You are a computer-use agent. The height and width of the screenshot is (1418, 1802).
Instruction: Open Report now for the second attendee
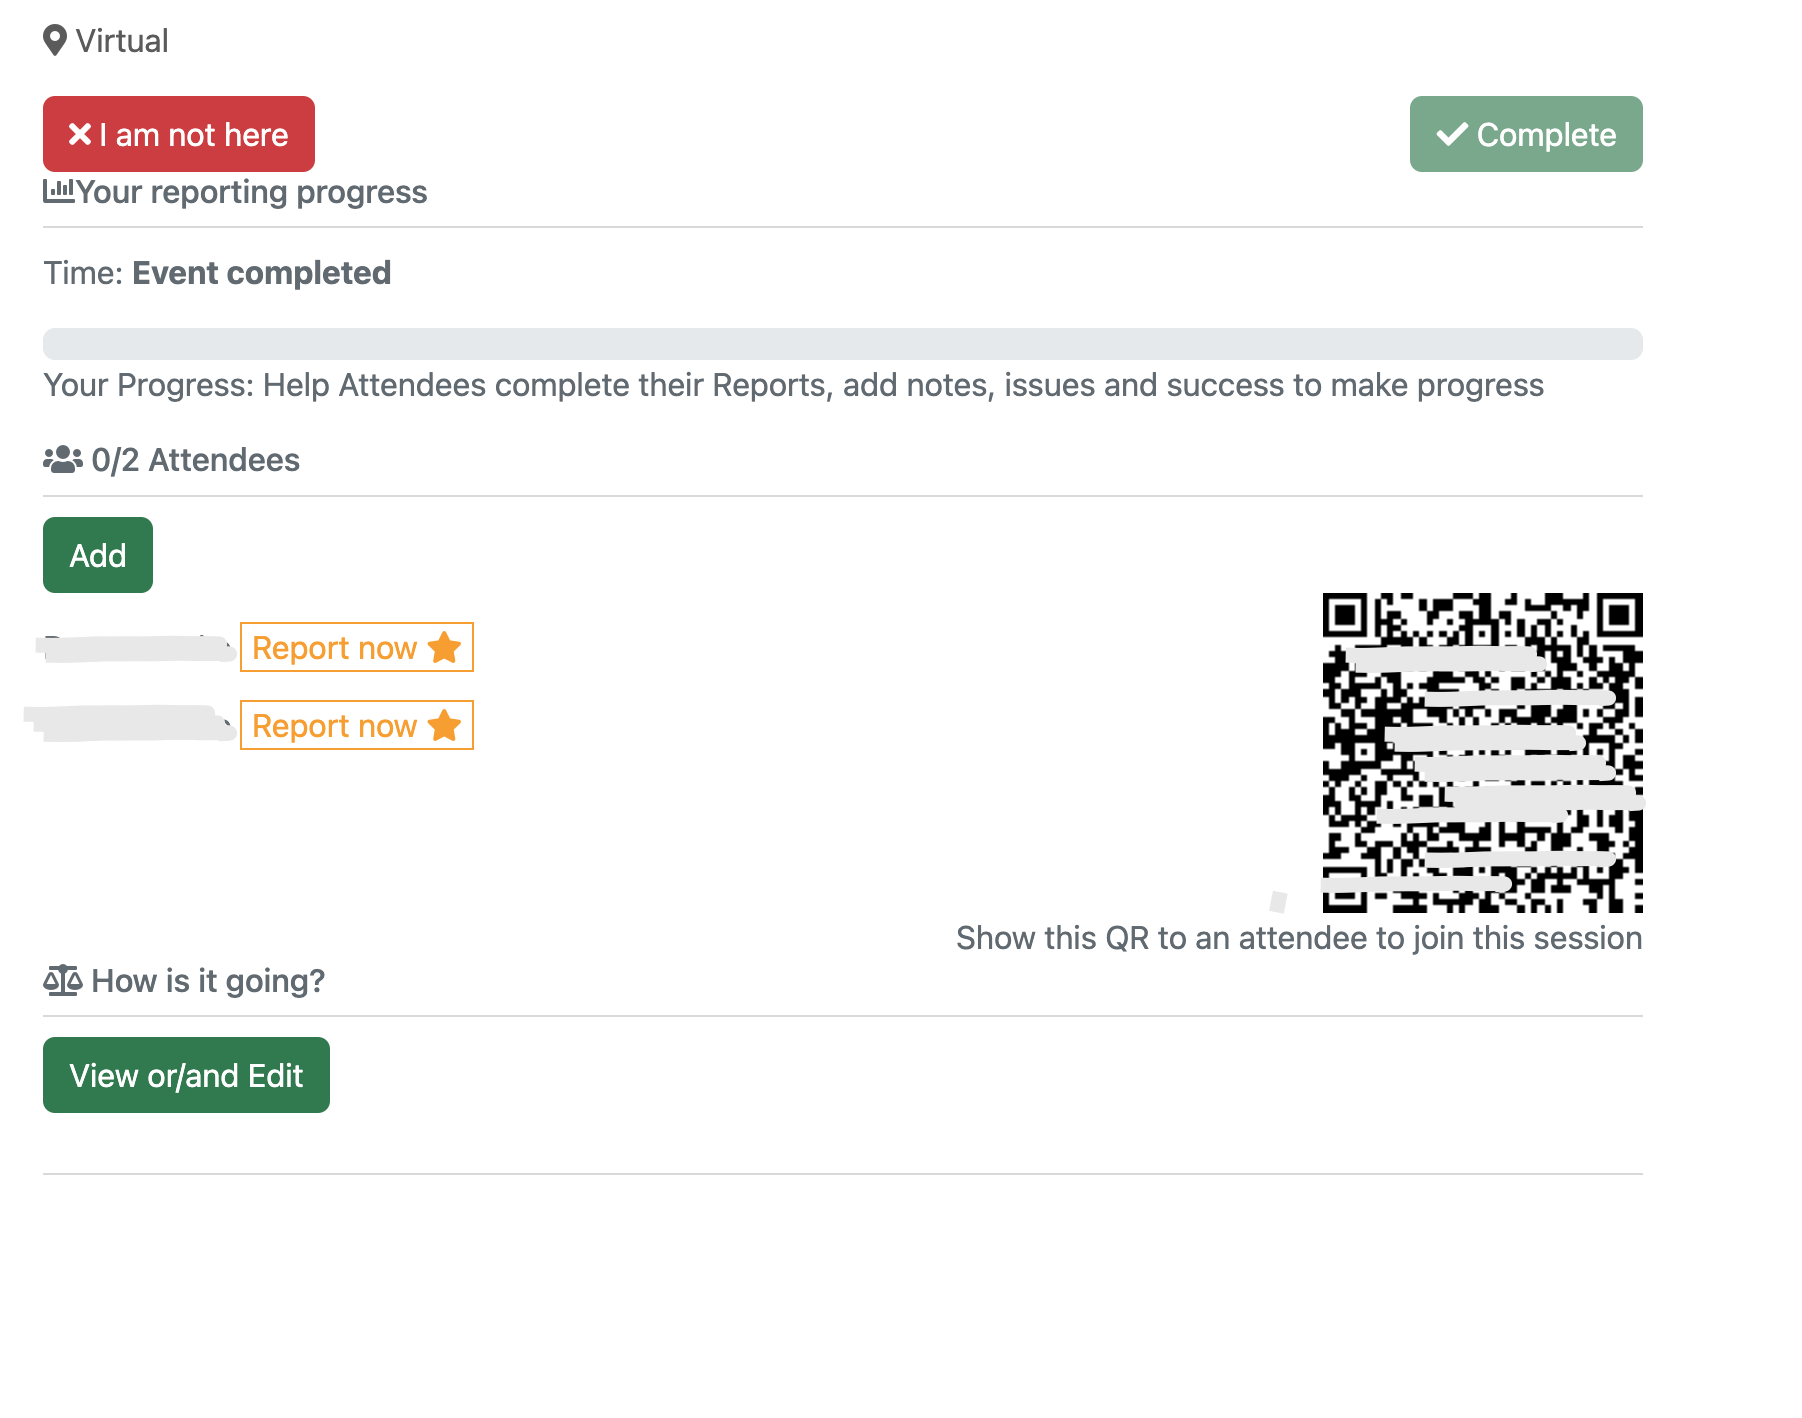357,725
